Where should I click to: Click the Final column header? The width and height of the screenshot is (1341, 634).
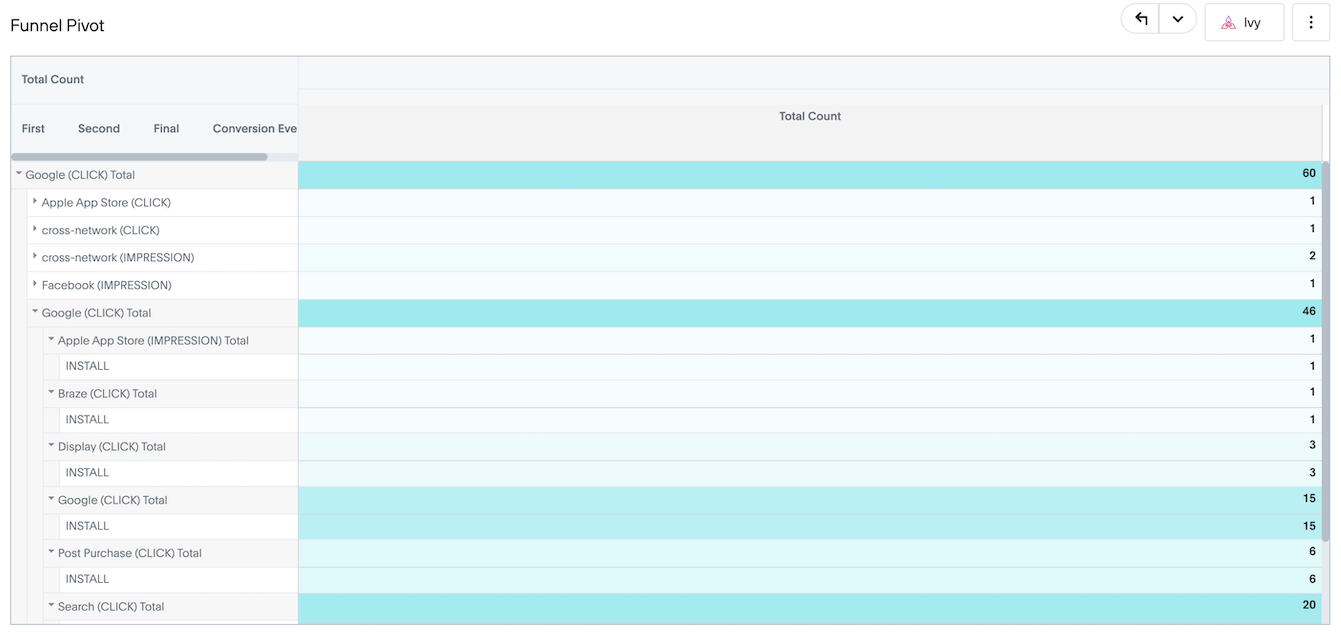pyautogui.click(x=166, y=129)
